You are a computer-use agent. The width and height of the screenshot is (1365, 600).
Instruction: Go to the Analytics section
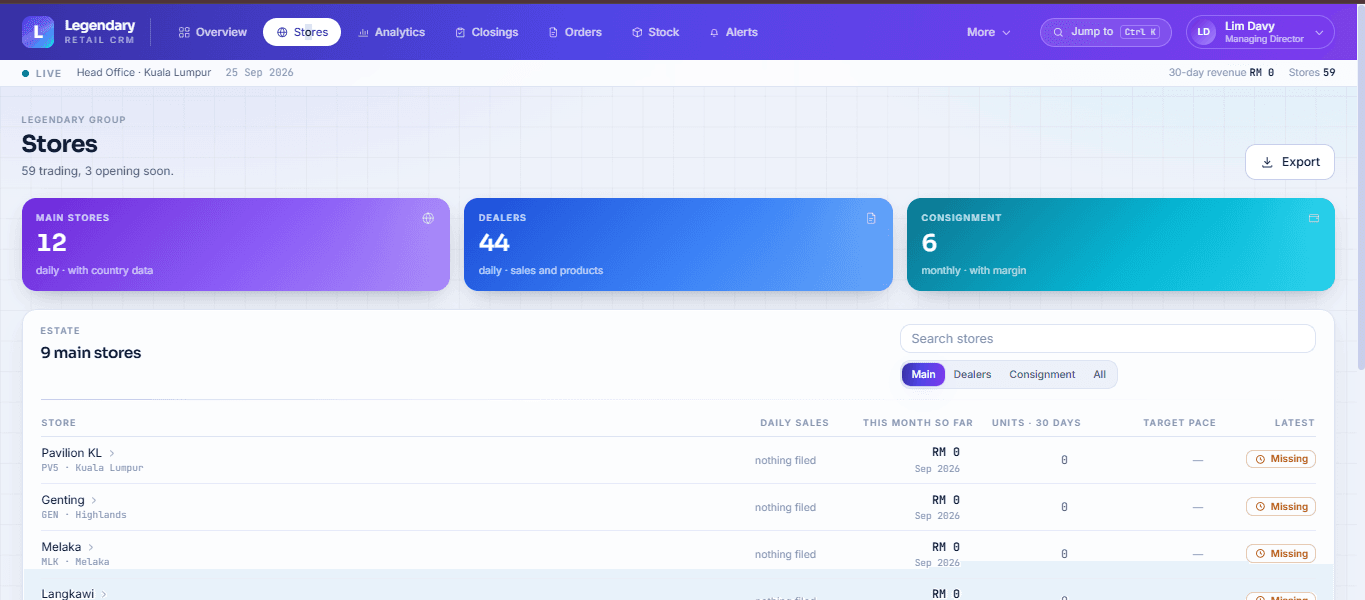click(391, 32)
